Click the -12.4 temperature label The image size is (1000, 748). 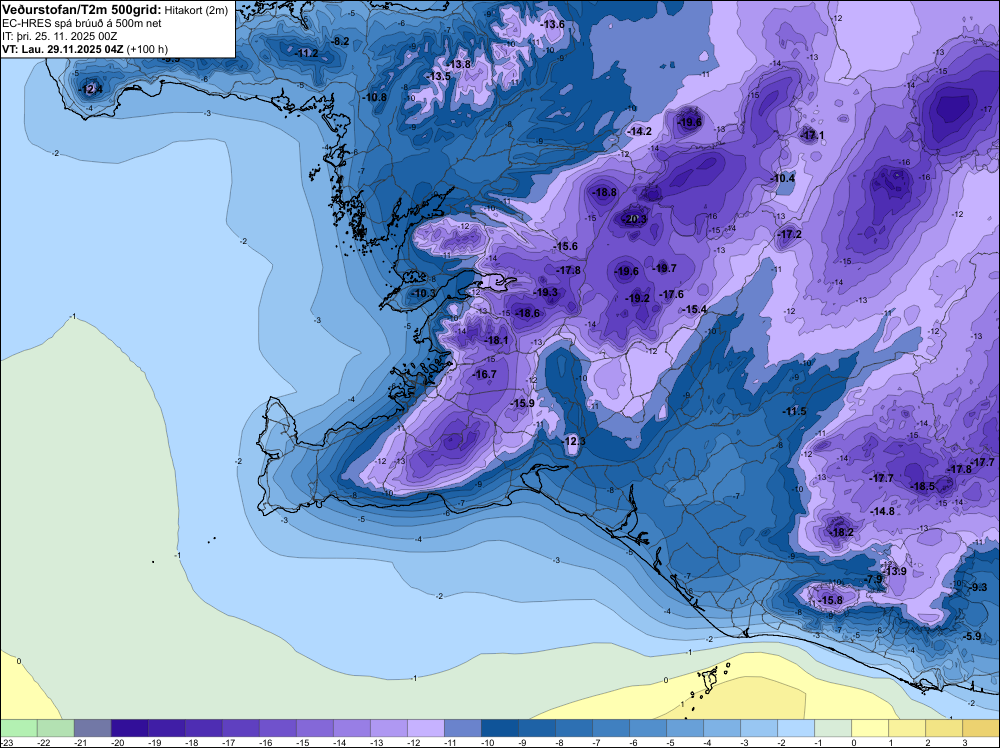tap(90, 89)
